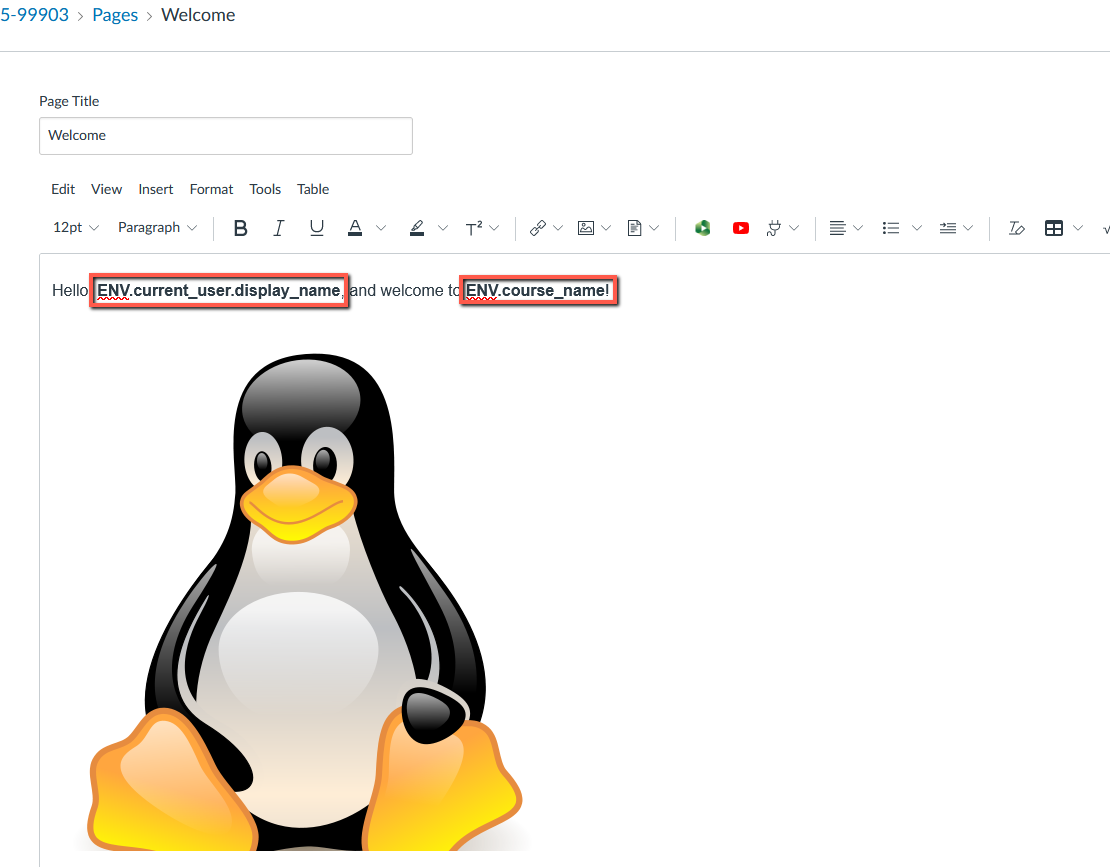Expand the superscript options arrow

point(494,228)
